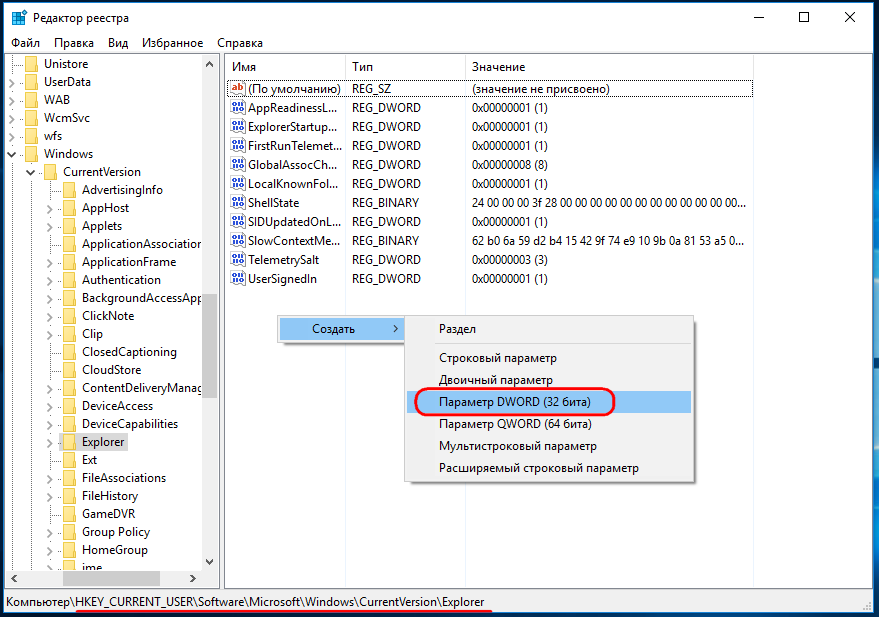Choose Расширяемый строковый параметр
Screen dimensions: 879x617
[x=549, y=468]
